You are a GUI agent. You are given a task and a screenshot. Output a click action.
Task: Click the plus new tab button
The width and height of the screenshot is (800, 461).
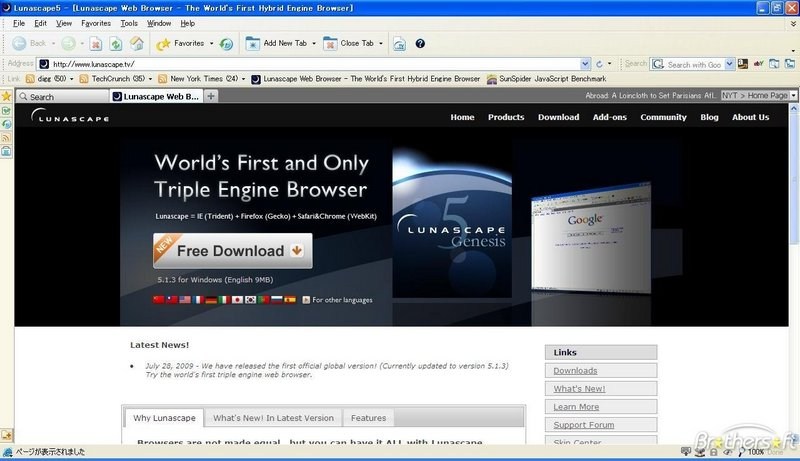click(211, 96)
